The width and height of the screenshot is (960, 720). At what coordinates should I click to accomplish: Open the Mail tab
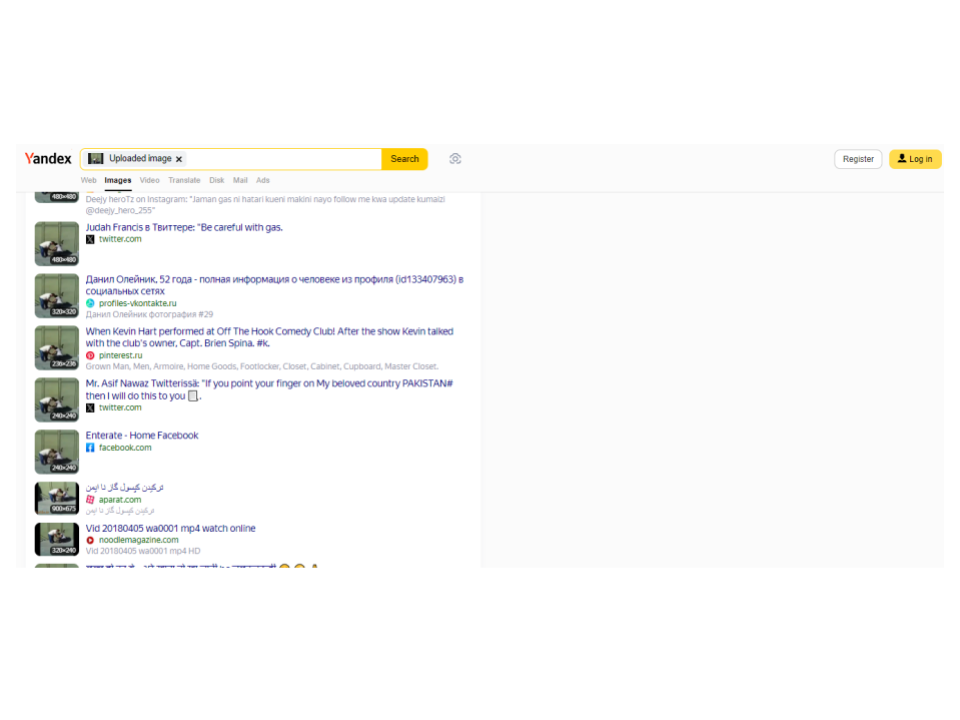point(240,181)
